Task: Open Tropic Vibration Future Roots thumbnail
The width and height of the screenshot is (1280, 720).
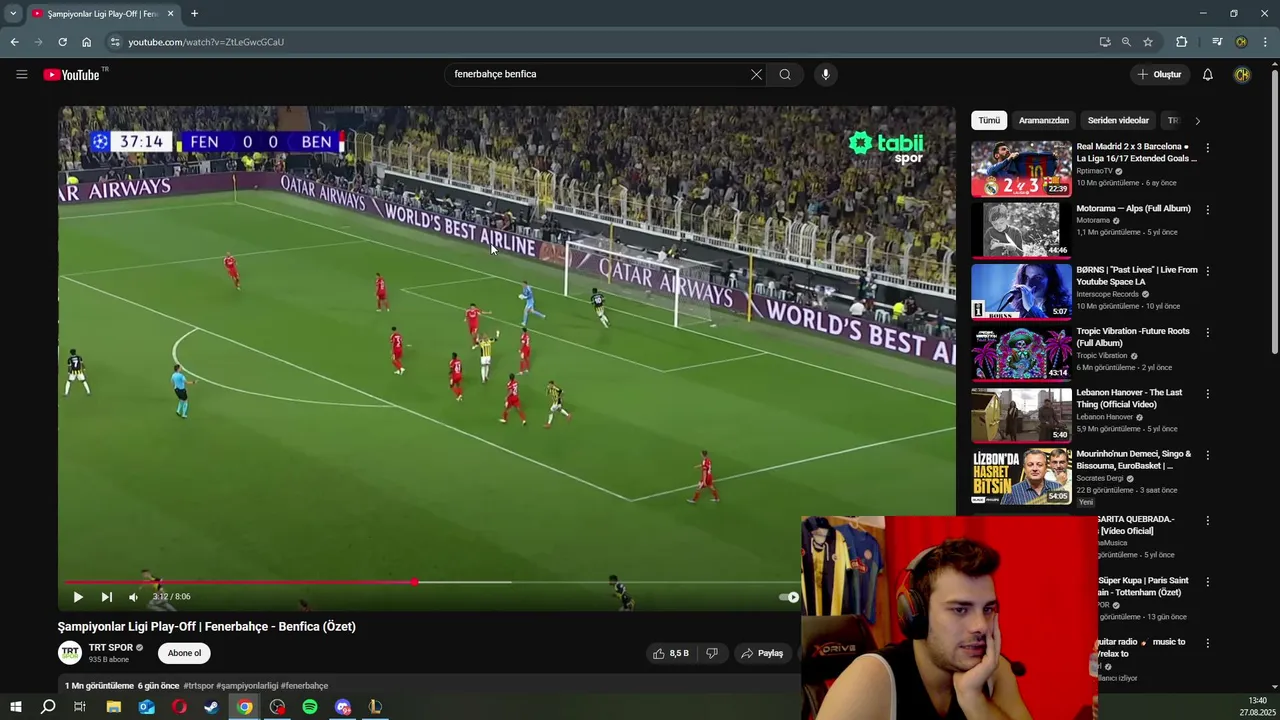Action: coord(1021,352)
